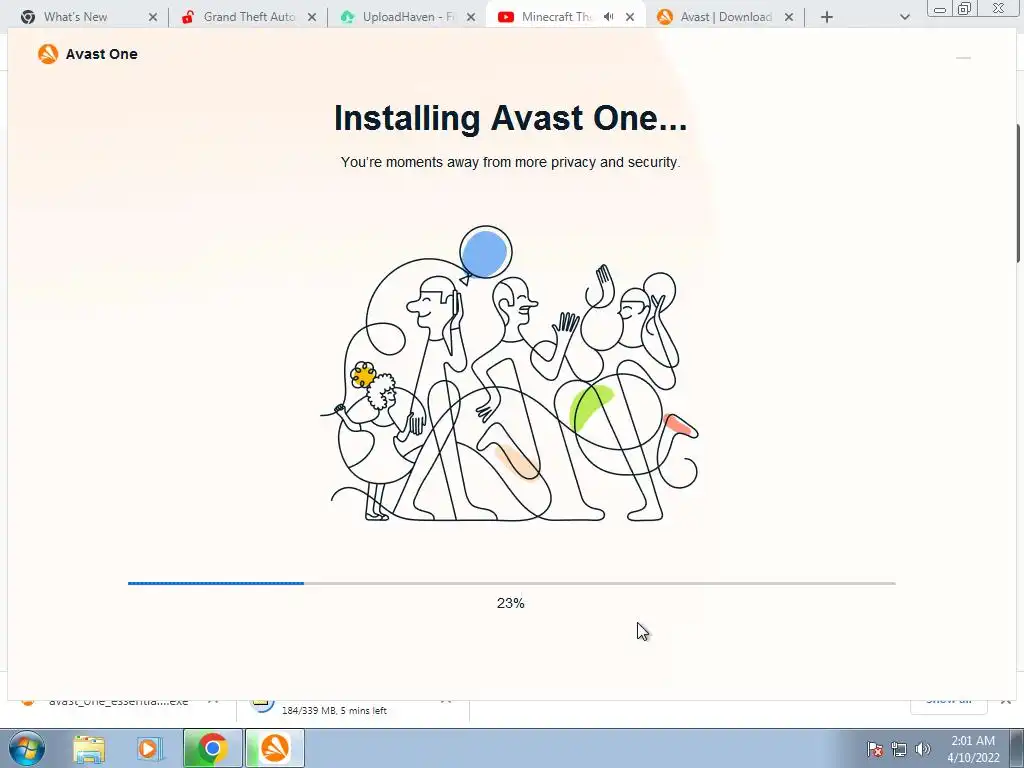Click the Avast favicon on Download tab
The image size is (1024, 768).
click(665, 17)
